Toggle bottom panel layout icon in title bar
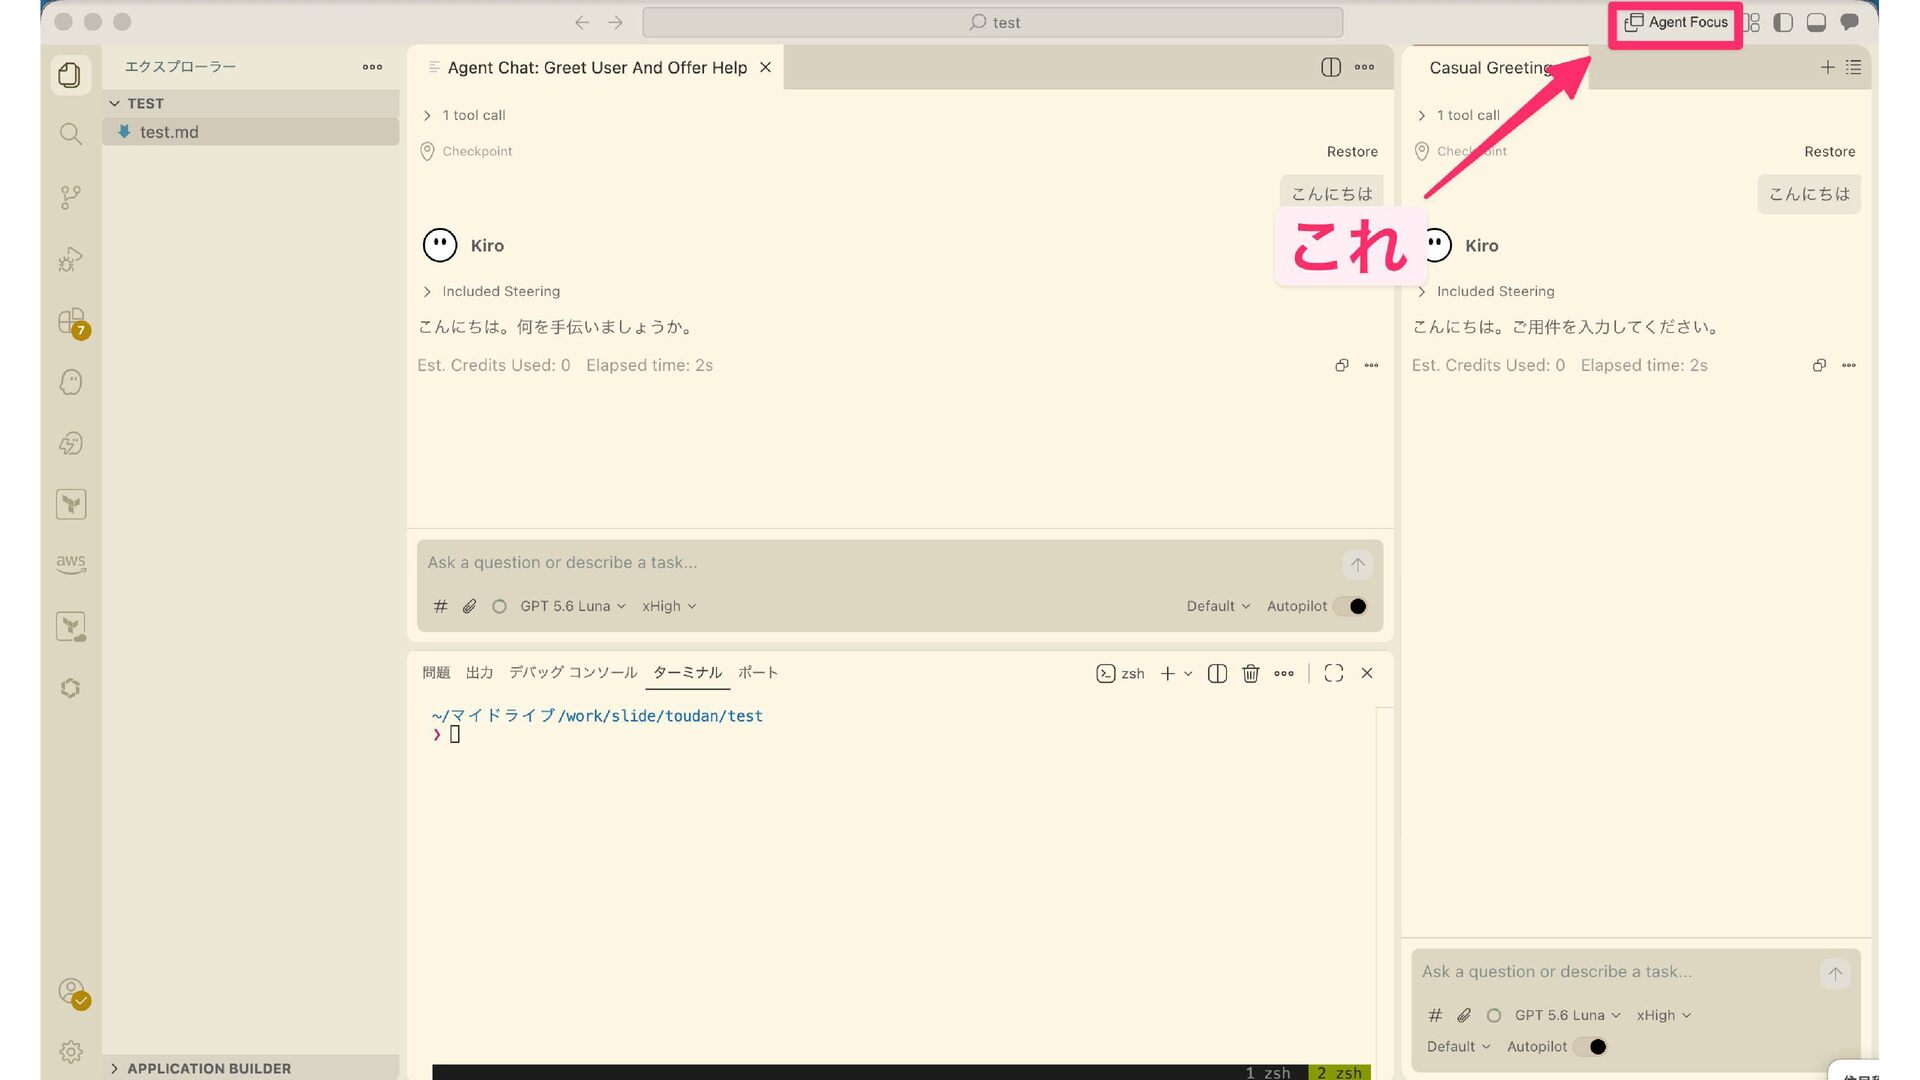1920x1080 pixels. click(x=1816, y=22)
